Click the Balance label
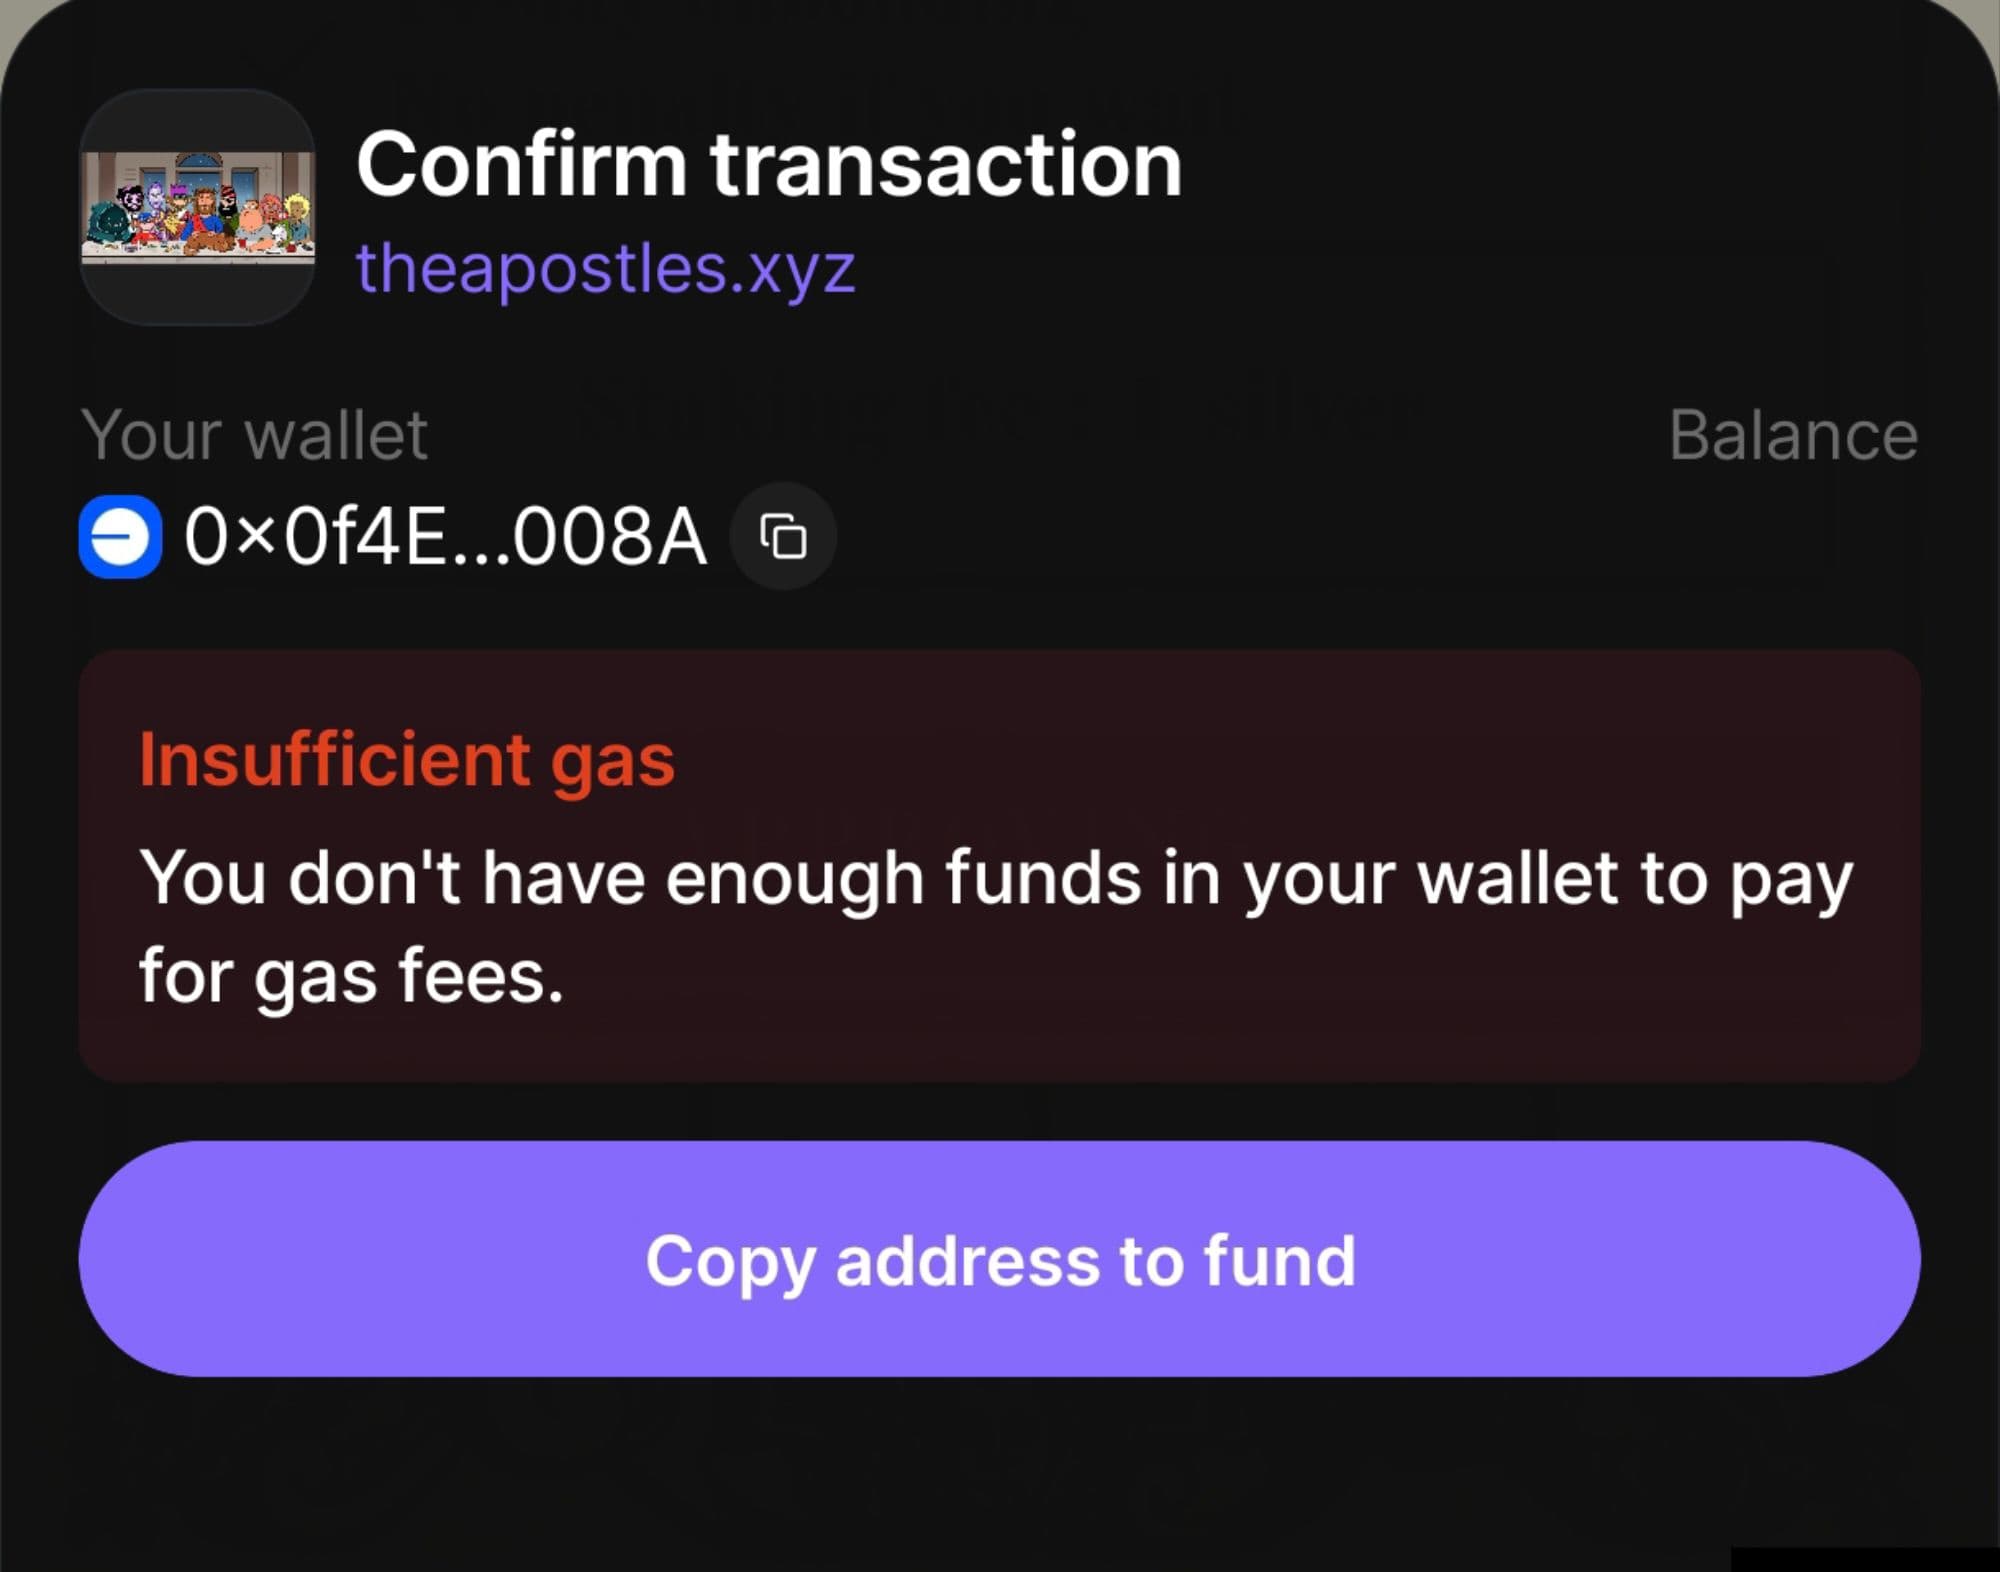 1792,435
